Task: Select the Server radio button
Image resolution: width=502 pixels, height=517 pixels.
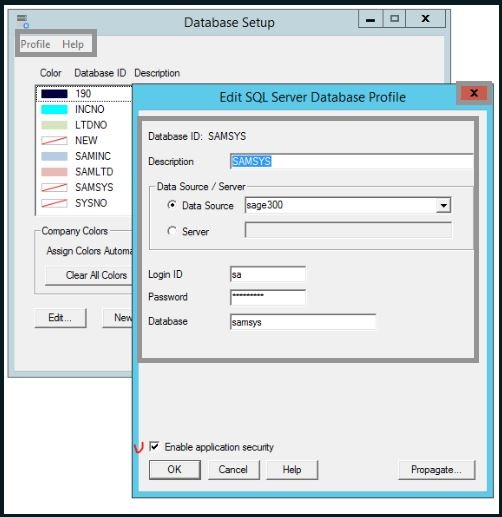Action: pos(172,231)
